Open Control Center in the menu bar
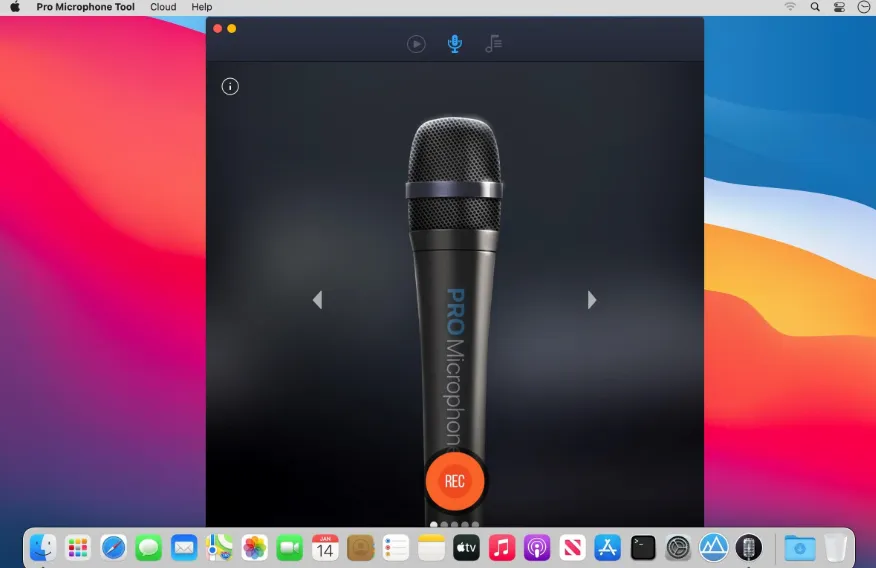 (839, 7)
